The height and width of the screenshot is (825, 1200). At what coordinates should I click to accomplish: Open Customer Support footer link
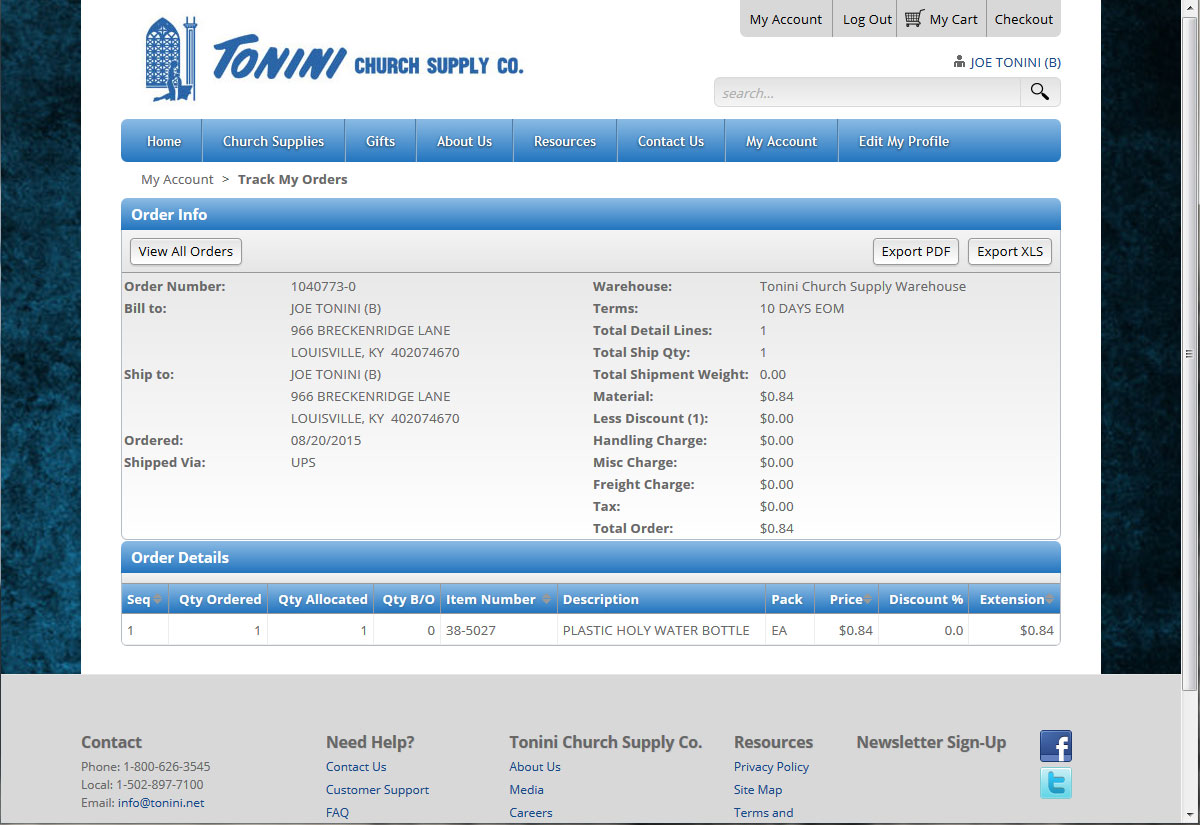[377, 790]
